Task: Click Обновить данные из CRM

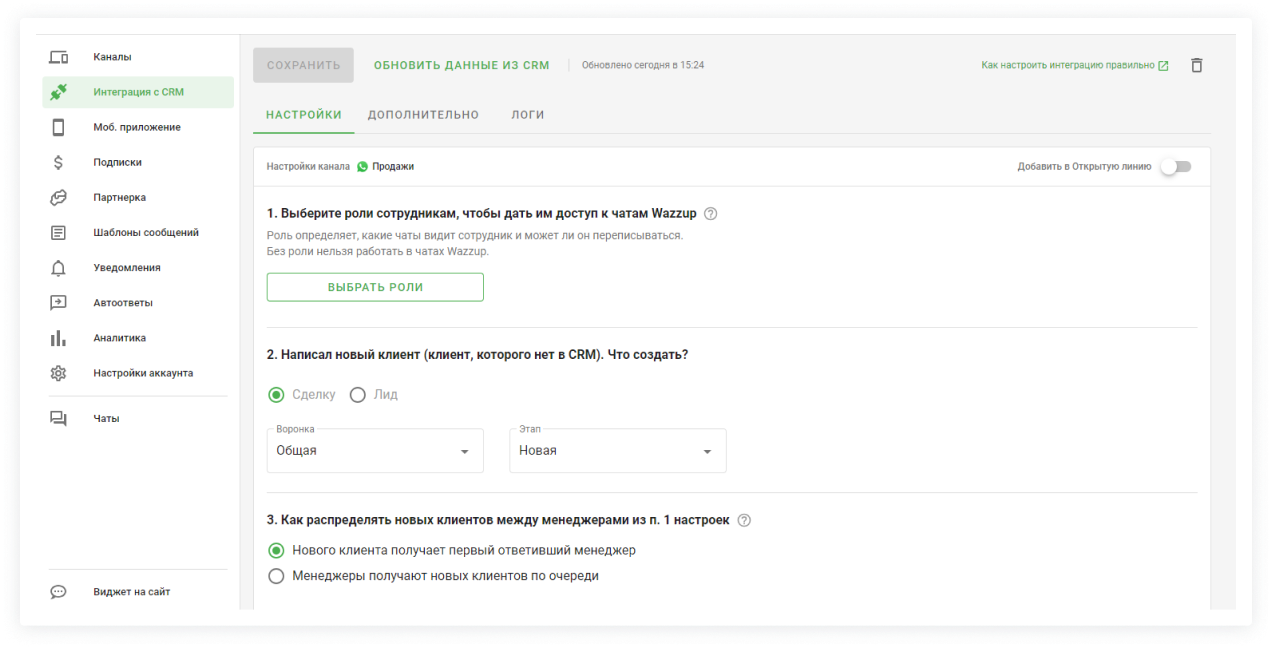Action: (x=461, y=65)
